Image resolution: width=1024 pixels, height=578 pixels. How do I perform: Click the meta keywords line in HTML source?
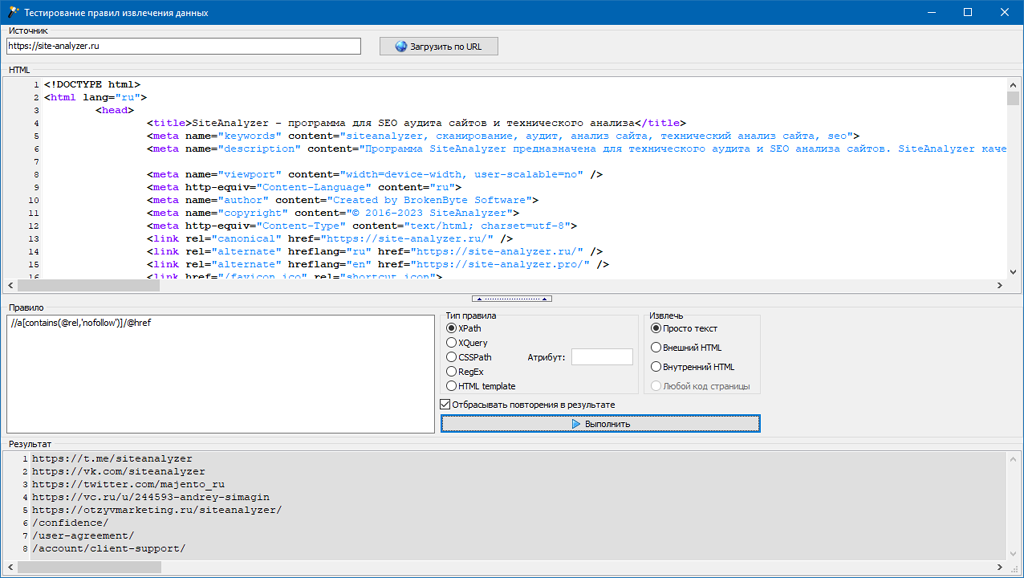click(x=503, y=136)
